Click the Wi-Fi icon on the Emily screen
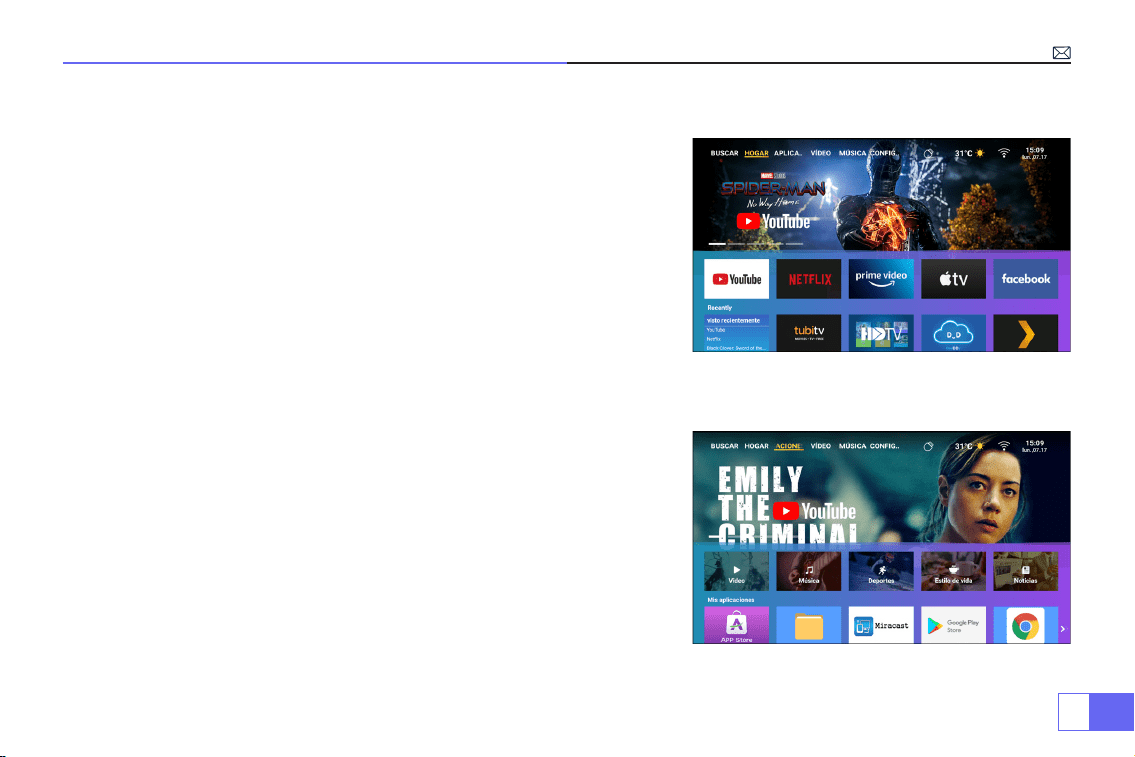The width and height of the screenshot is (1135, 757). [x=1004, y=446]
